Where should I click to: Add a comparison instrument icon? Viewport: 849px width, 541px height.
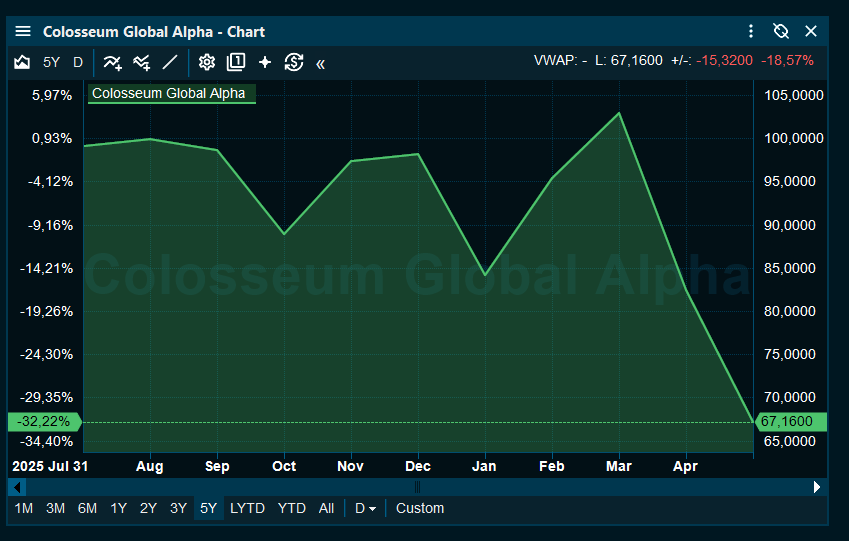coord(142,63)
